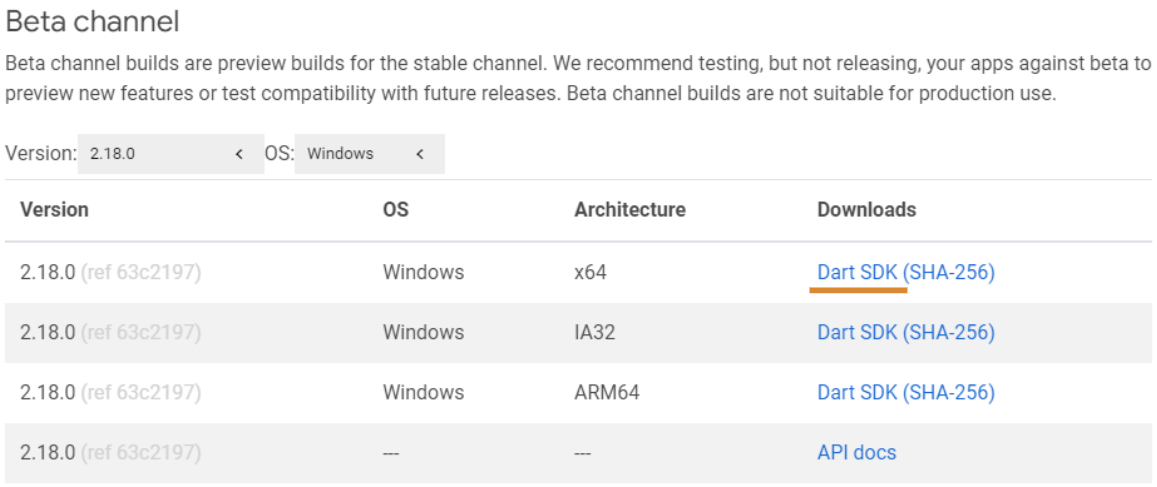Select the x64 architecture cell
This screenshot has width=1157, height=487.
590,273
